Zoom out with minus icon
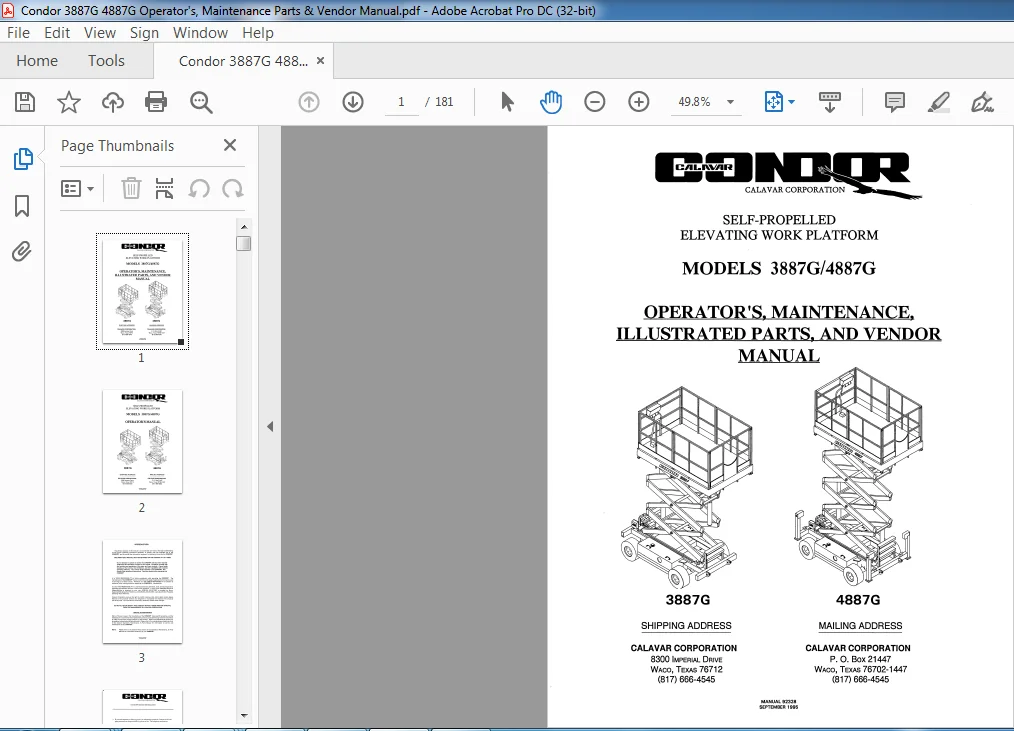The image size is (1014, 731). 594,102
